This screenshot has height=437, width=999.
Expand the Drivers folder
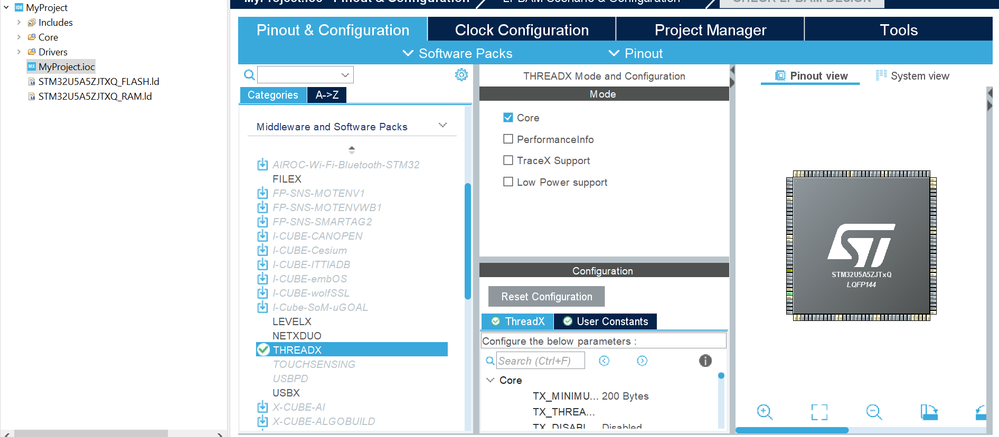18,52
